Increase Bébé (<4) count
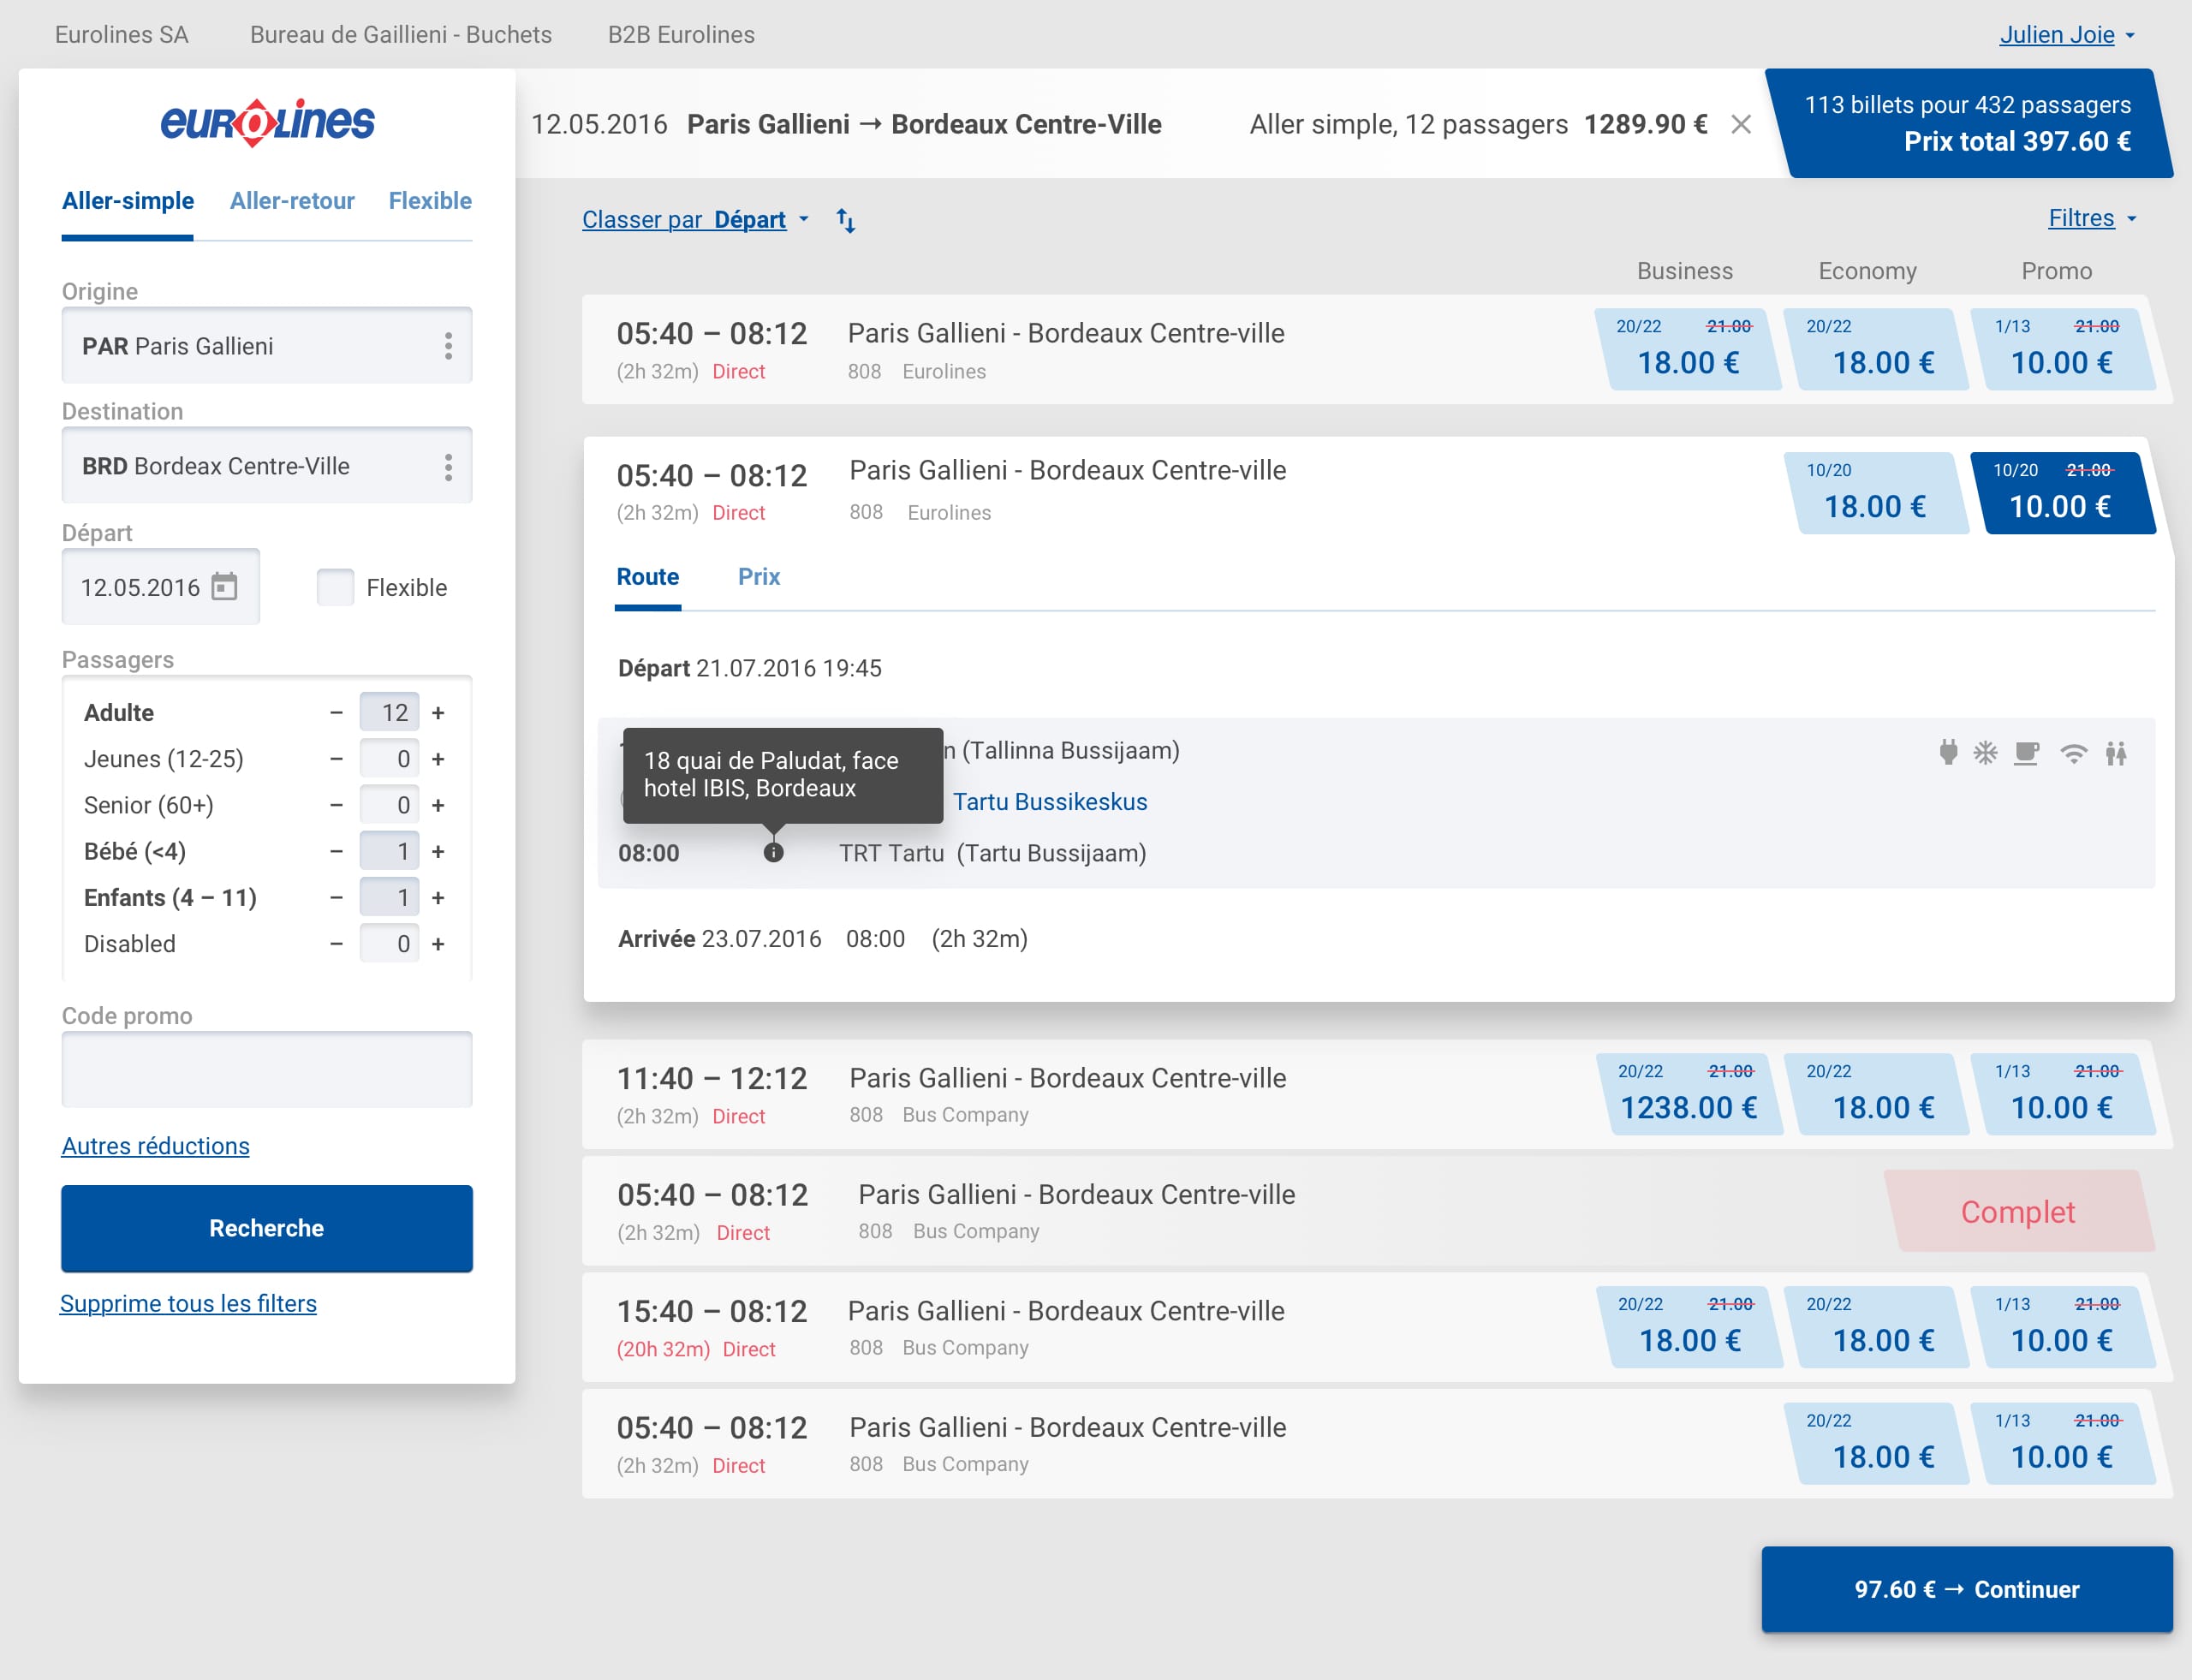 point(438,851)
